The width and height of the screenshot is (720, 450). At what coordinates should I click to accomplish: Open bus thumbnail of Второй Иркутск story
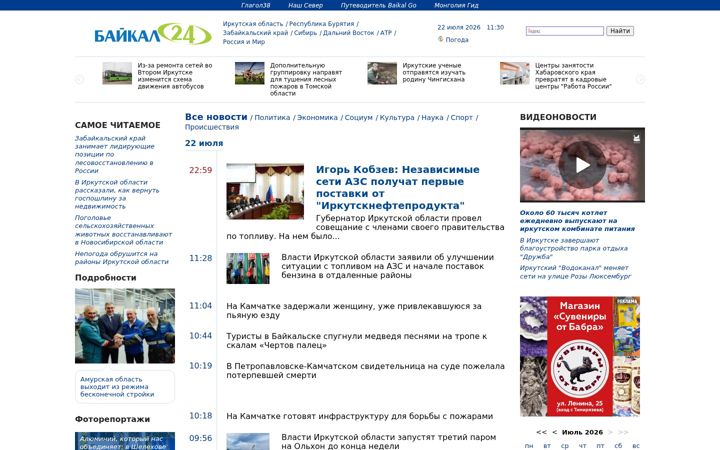117,73
